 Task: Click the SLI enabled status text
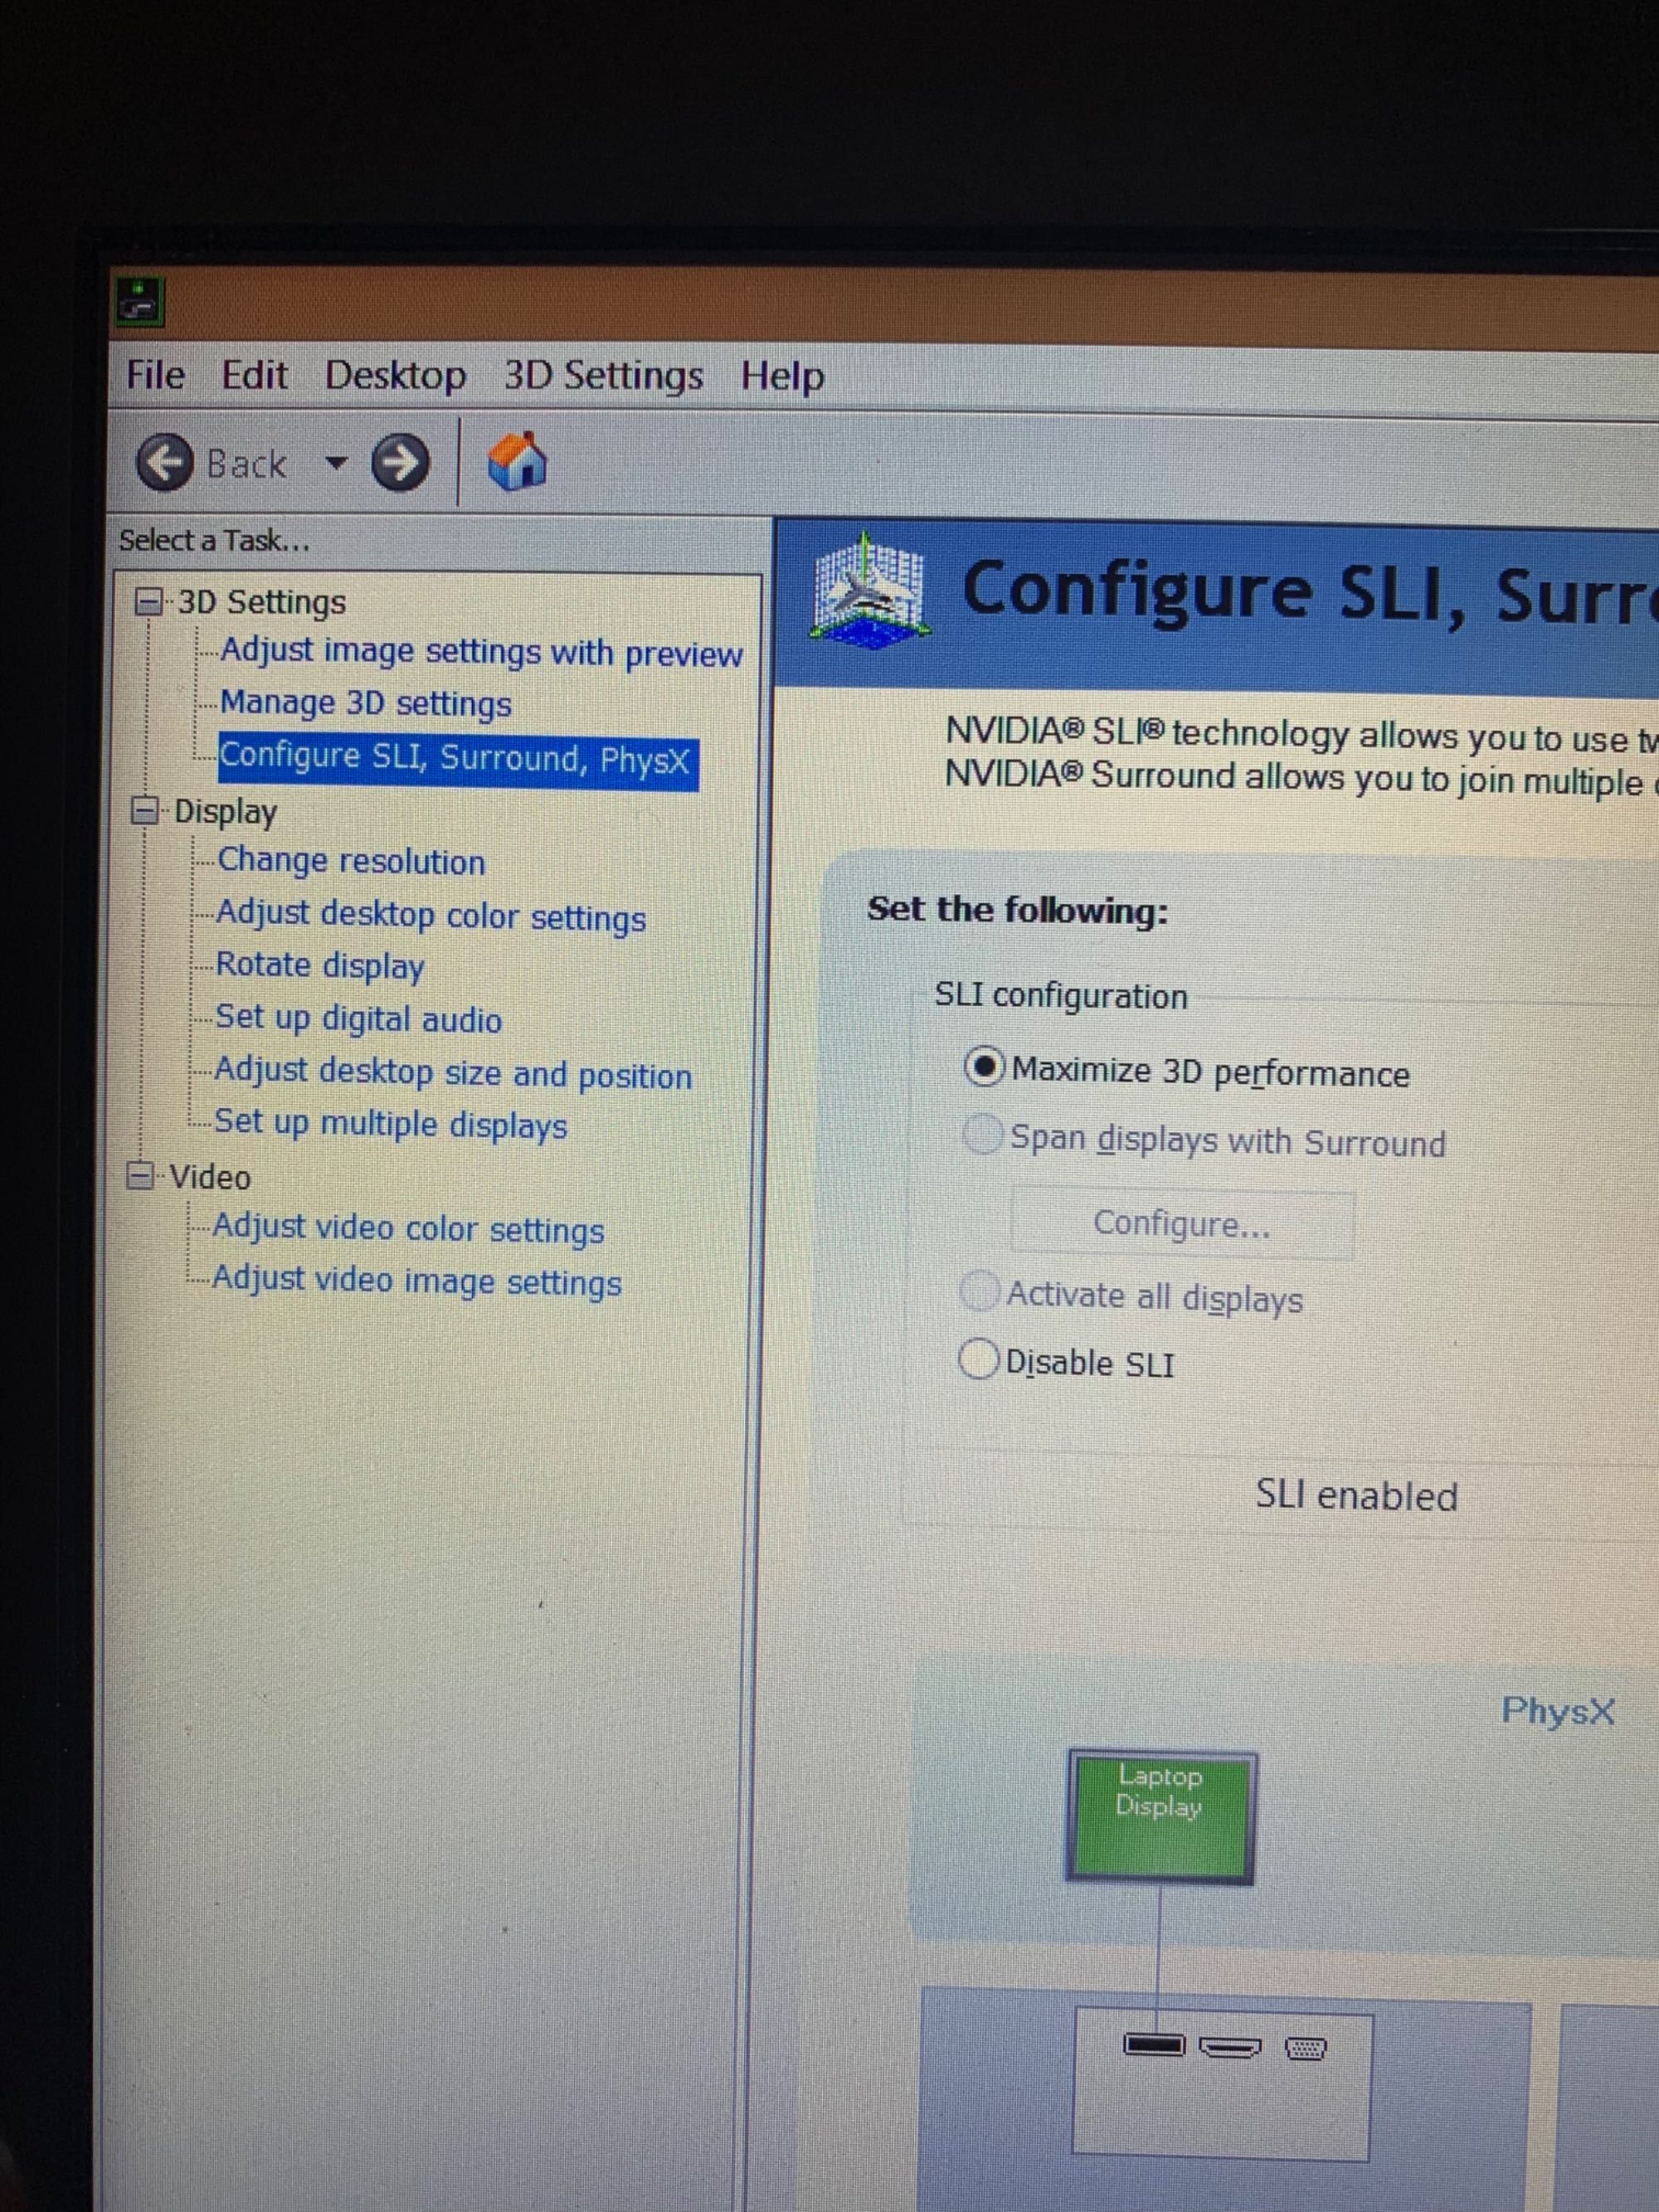[1357, 1495]
